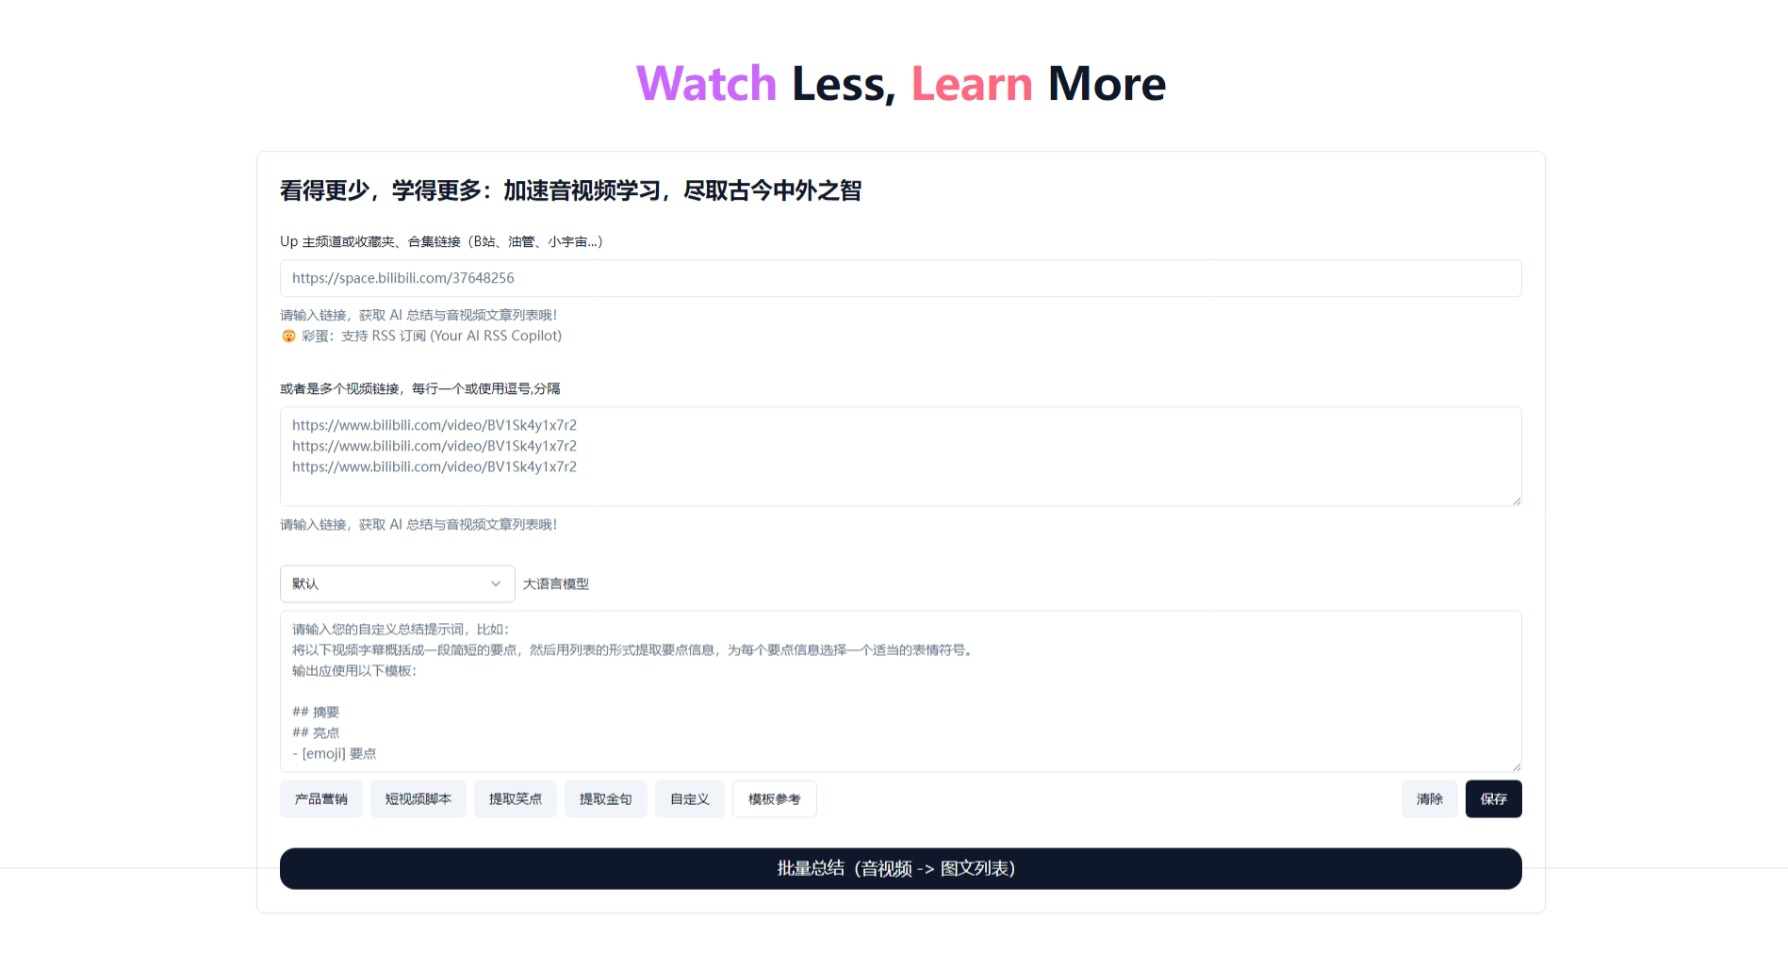
Task: Click the resize handle of the video links textarea
Action: 1515,500
